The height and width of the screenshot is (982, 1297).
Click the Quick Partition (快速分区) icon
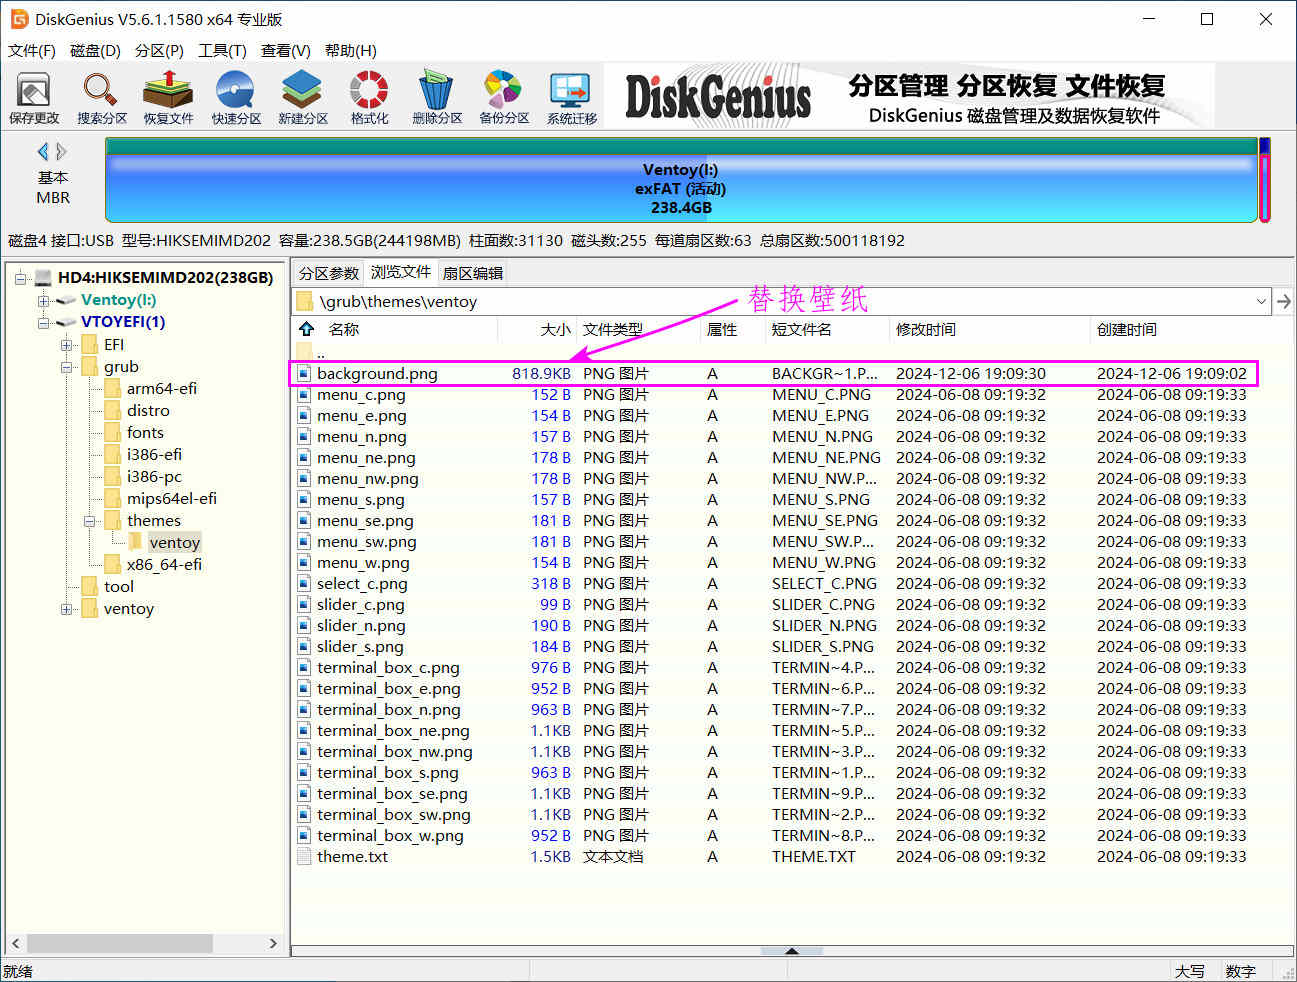coord(236,98)
